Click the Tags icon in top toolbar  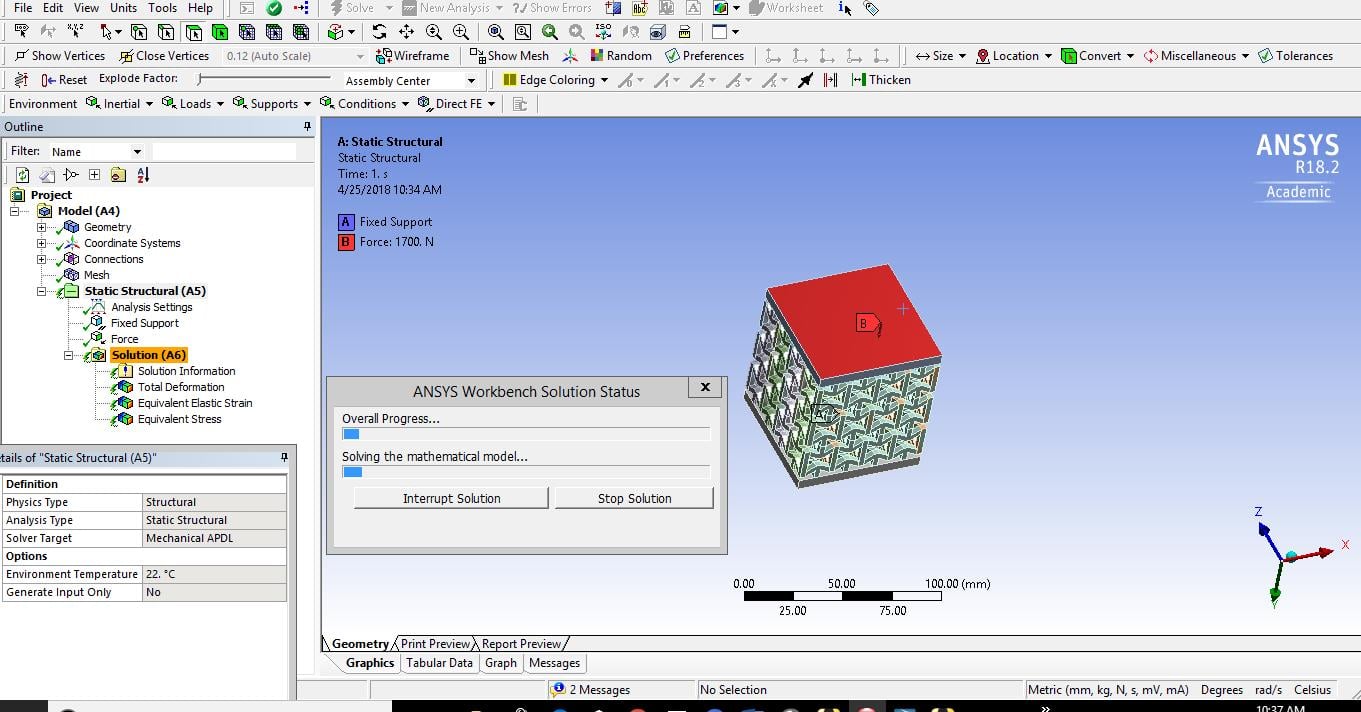click(871, 8)
